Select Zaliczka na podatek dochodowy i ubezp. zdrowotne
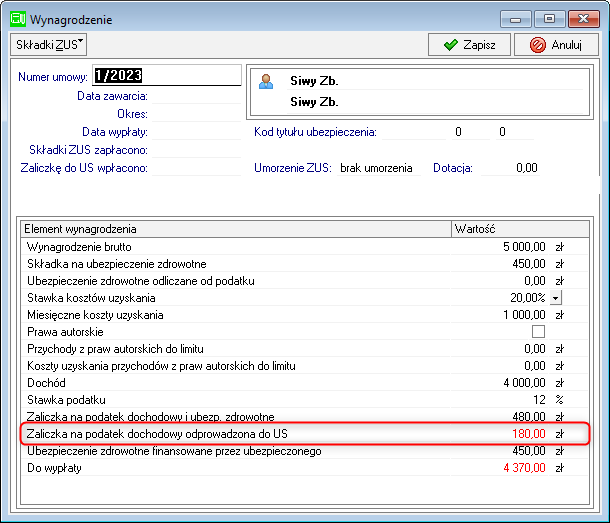The height and width of the screenshot is (523, 610). 305,417
